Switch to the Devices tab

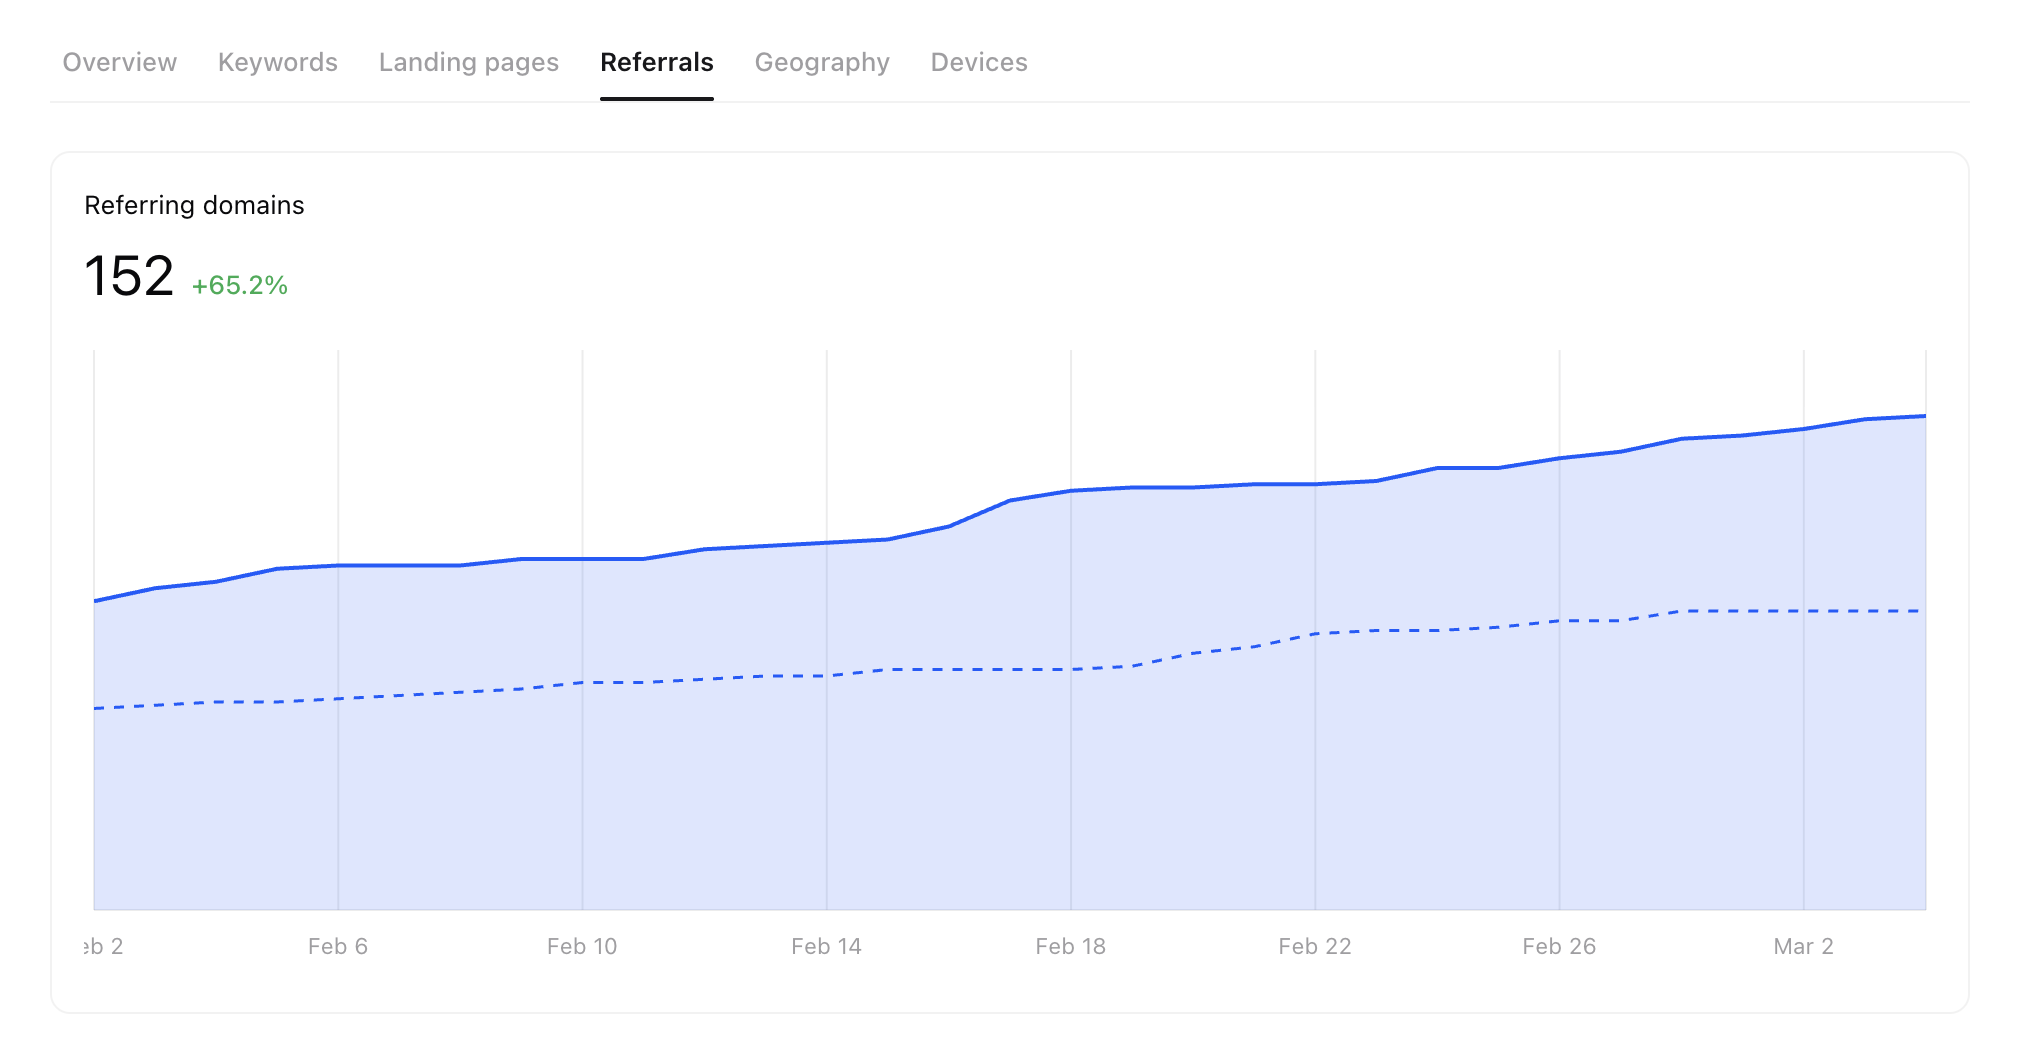click(x=979, y=62)
